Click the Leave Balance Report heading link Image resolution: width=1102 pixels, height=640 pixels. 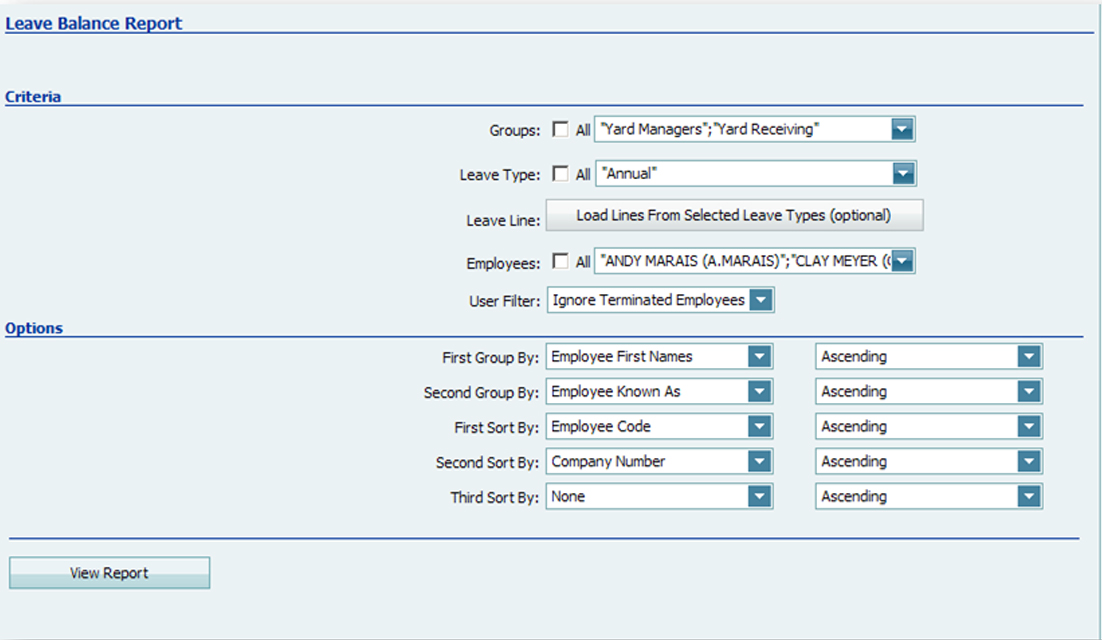click(x=94, y=23)
